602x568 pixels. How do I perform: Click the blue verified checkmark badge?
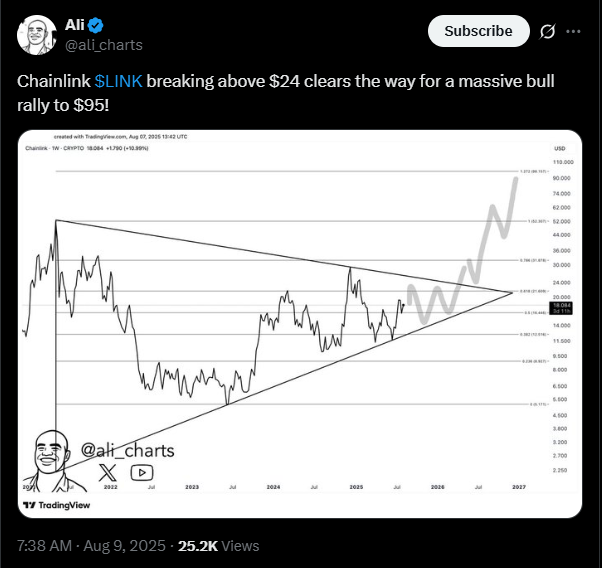coord(95,25)
